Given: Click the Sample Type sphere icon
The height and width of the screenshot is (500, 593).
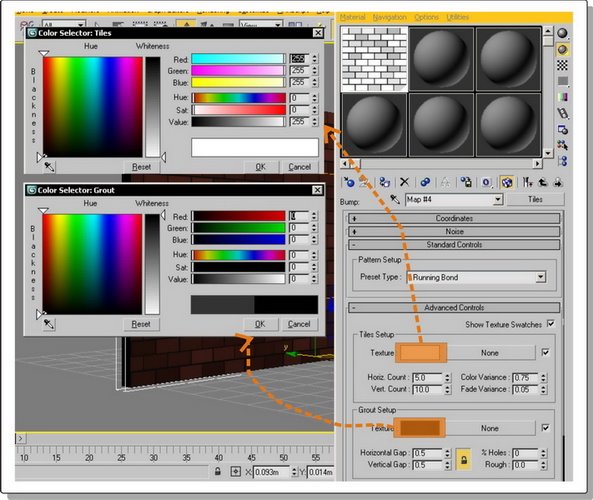Looking at the screenshot, I should pos(562,33).
